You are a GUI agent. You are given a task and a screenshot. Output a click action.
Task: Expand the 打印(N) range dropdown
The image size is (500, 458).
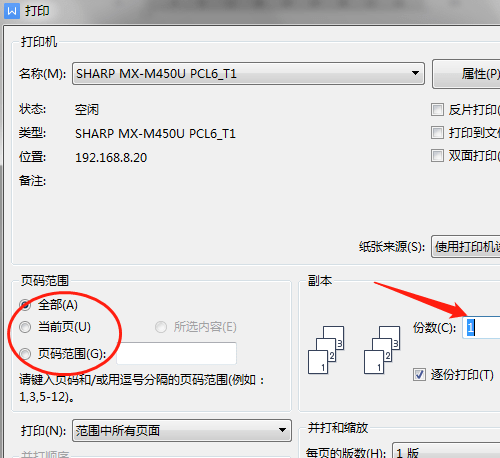[x=182, y=430]
